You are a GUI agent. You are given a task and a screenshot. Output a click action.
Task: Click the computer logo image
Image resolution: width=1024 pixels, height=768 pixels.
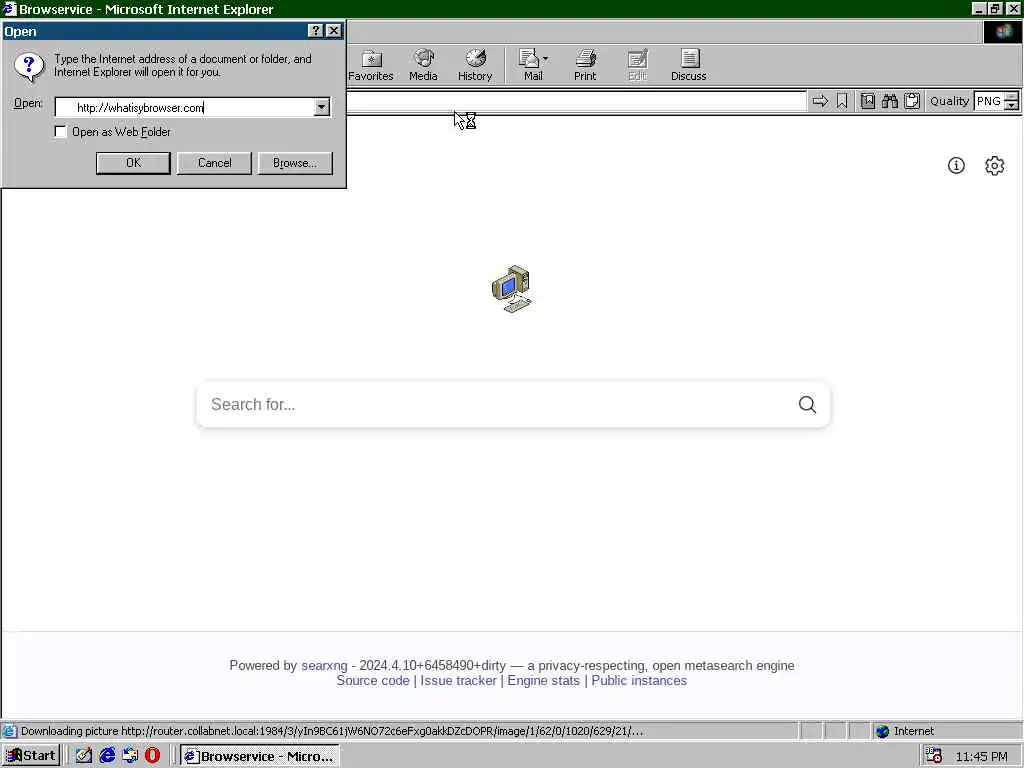point(511,289)
